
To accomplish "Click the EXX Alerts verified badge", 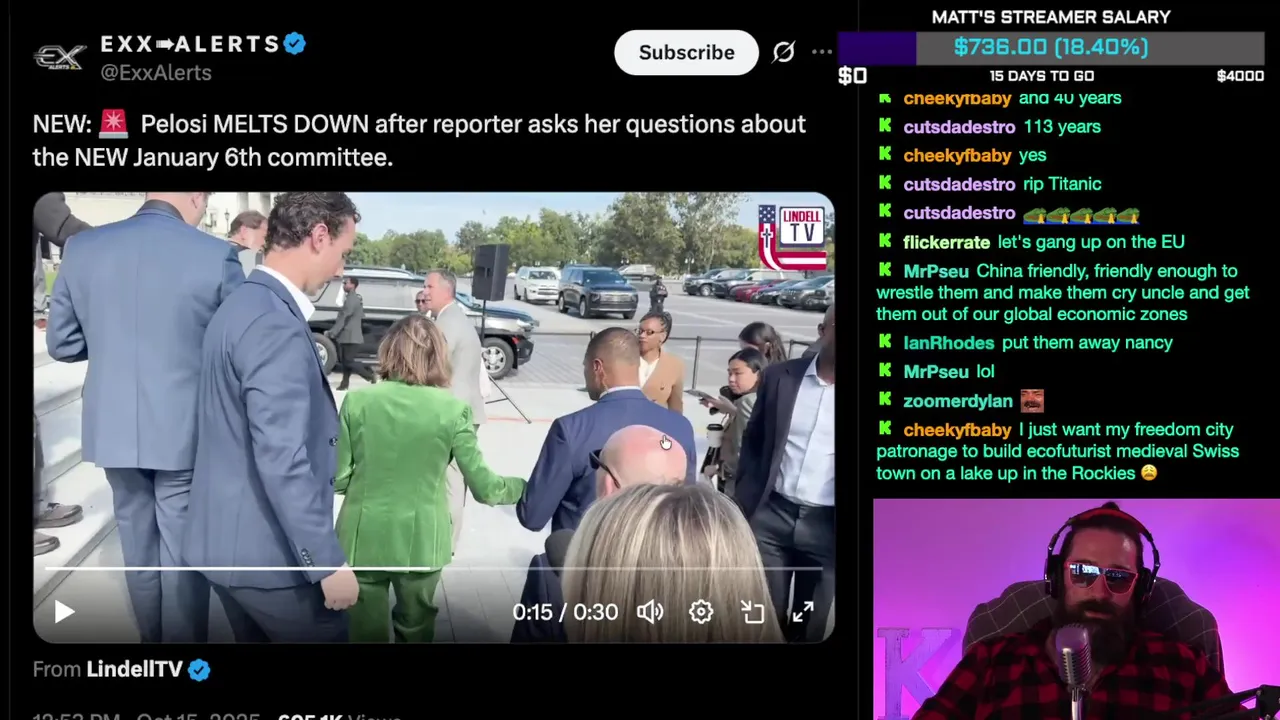I will click(x=294, y=44).
